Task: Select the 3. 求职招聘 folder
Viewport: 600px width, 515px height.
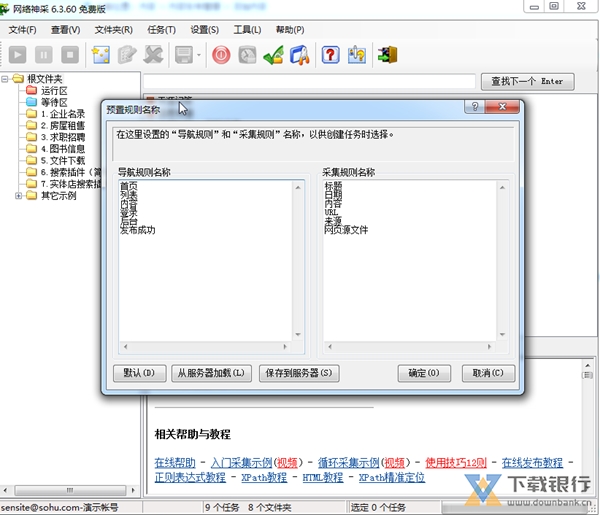Action: (x=63, y=137)
